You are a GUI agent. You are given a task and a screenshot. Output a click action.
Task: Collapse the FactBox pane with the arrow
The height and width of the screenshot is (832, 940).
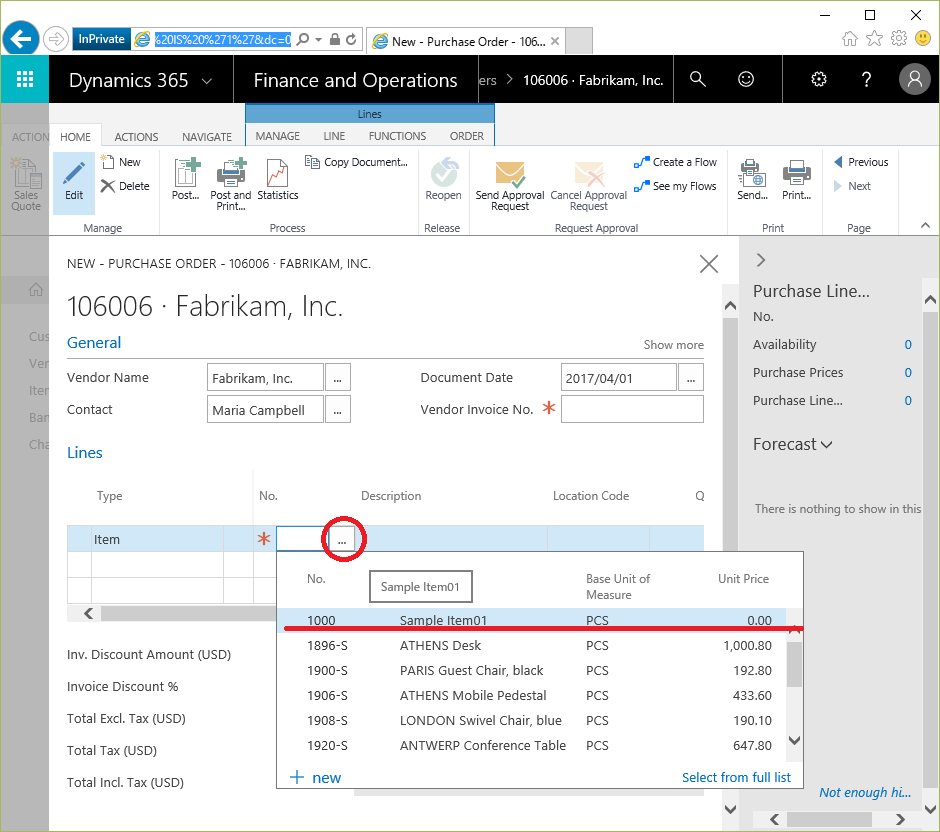[x=761, y=260]
